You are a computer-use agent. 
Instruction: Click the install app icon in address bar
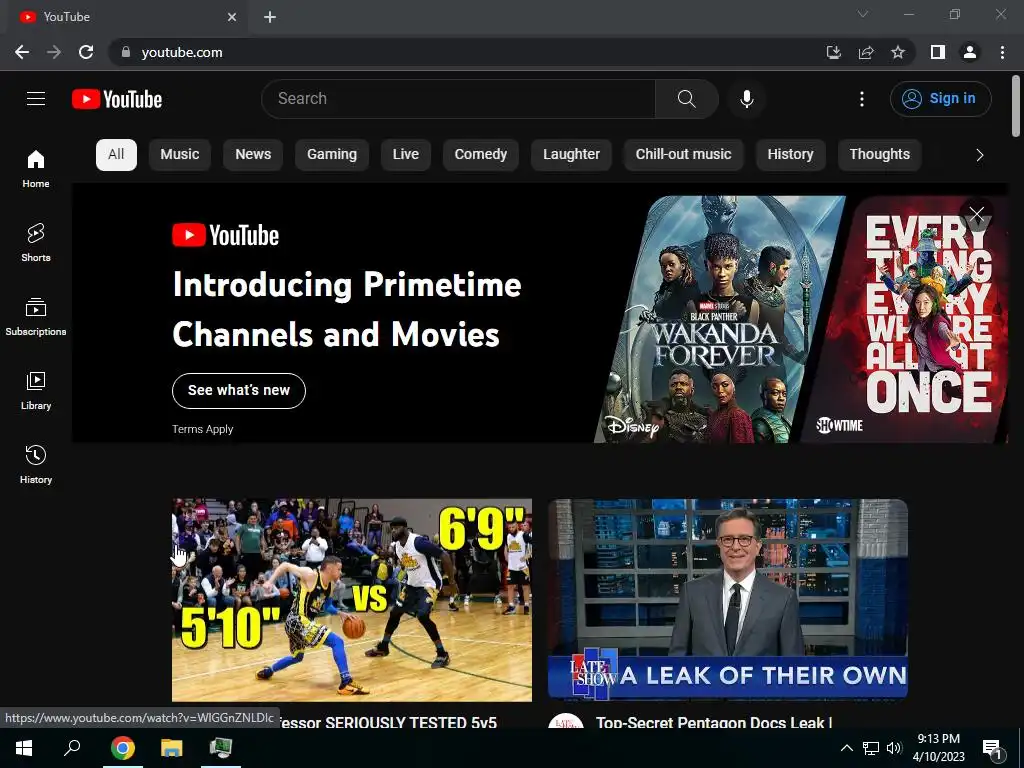coord(833,52)
